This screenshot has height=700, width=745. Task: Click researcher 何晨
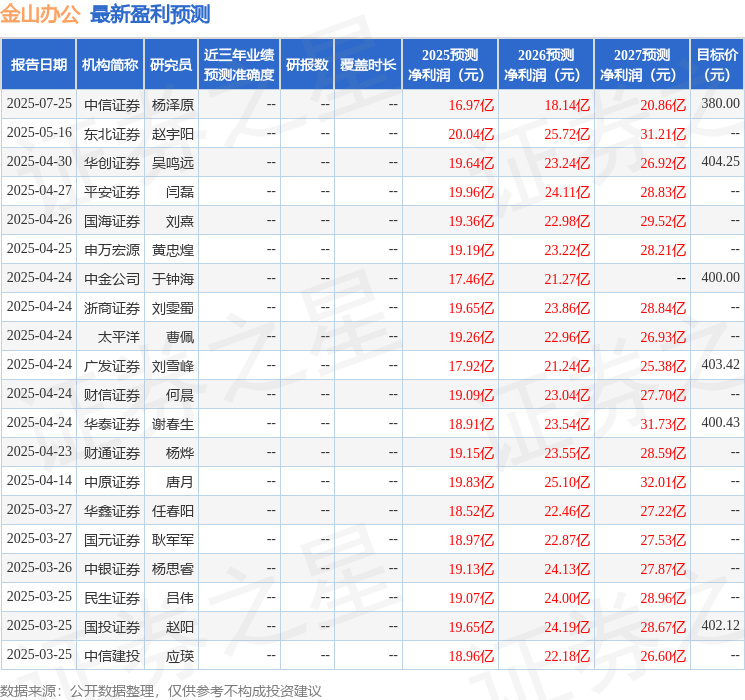(x=180, y=395)
